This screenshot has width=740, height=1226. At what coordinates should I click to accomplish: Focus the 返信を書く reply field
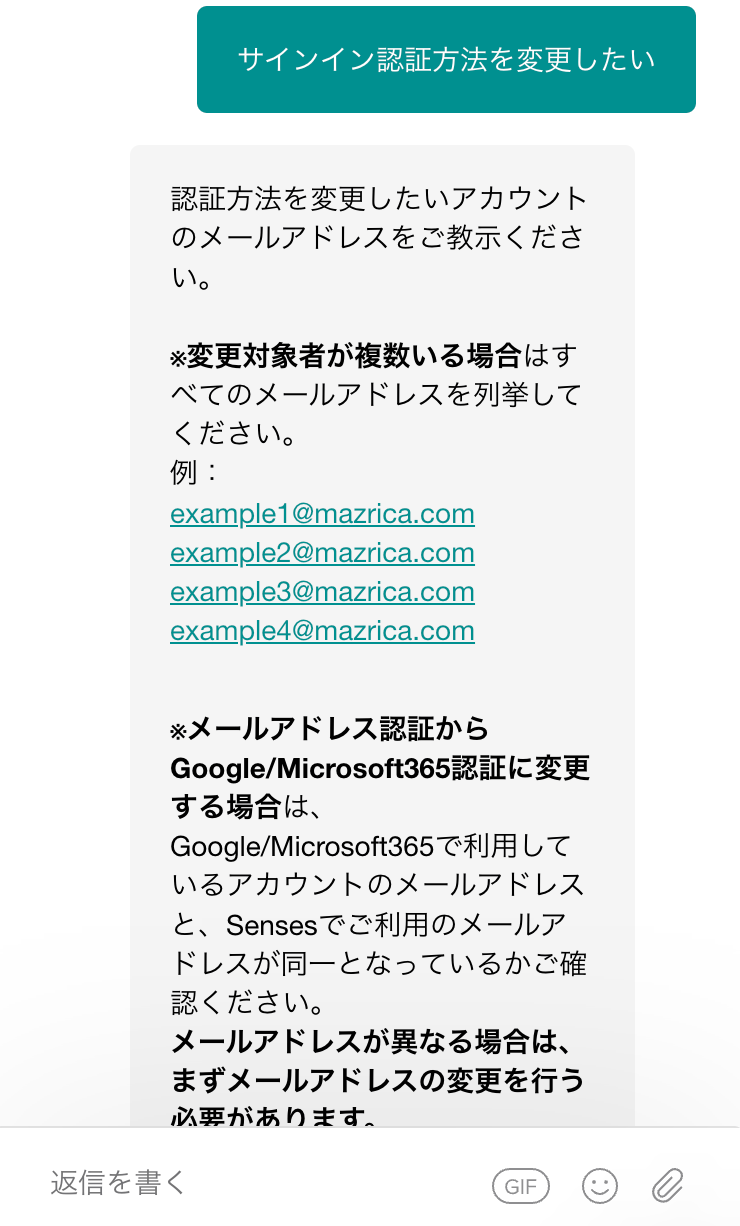[250, 1184]
